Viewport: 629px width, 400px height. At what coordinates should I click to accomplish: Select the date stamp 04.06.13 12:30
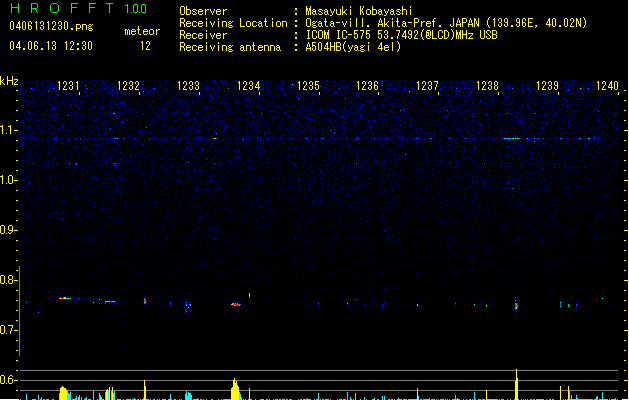tap(51, 46)
